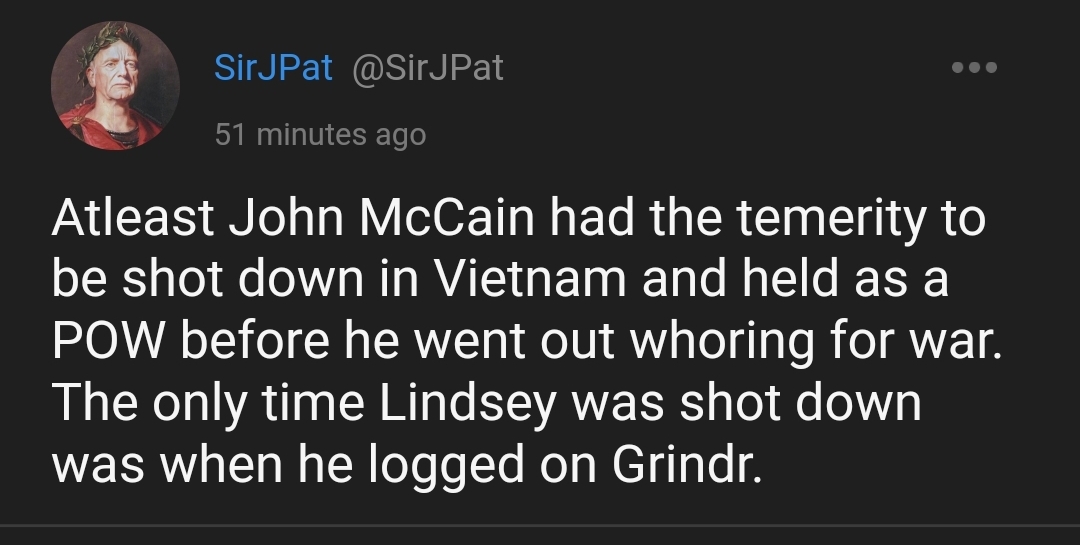Select the gray @SirJPat handle
Screen dimensions: 1080x545
click(428, 68)
